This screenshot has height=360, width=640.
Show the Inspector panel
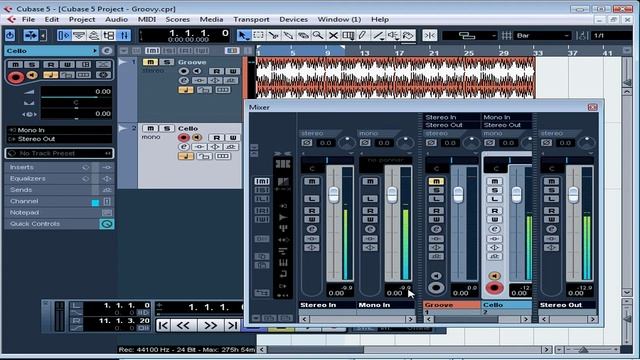[x=63, y=36]
